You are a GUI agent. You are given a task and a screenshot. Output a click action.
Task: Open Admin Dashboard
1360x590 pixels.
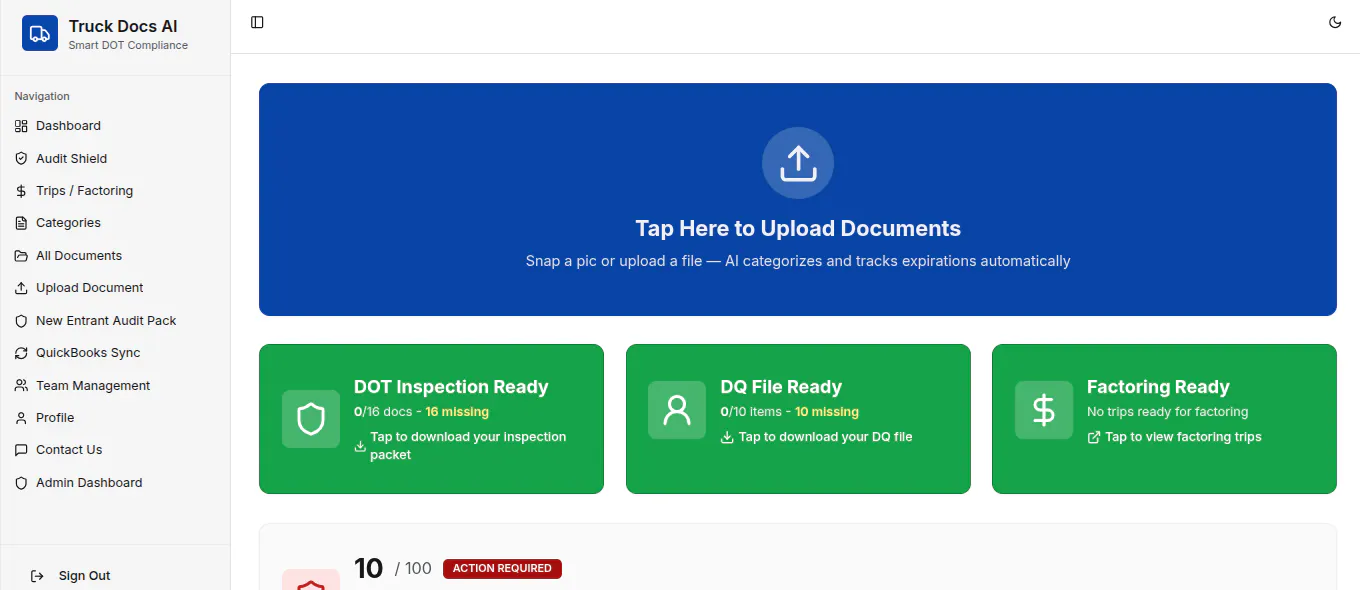[115, 483]
